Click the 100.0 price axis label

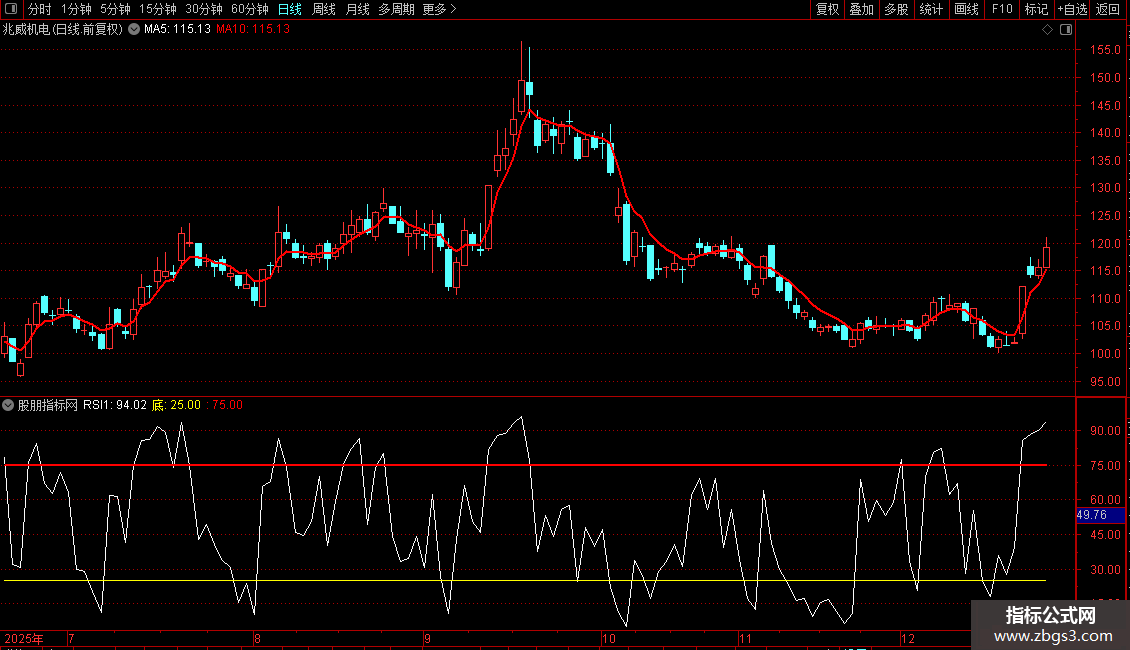pos(1105,354)
